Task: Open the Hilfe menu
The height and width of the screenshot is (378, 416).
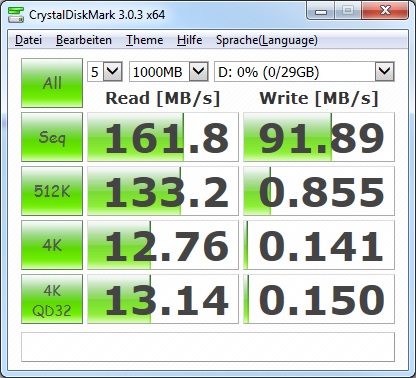Action: (x=189, y=40)
